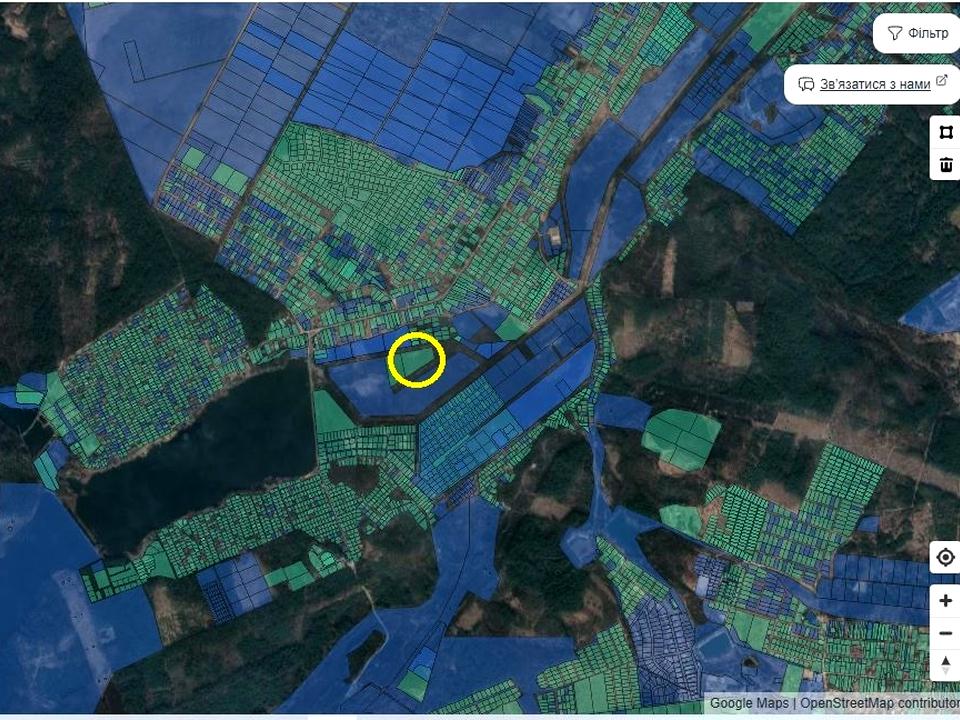Center map on my location with crosshair icon
Screen dimensions: 960x720
[x=945, y=558]
